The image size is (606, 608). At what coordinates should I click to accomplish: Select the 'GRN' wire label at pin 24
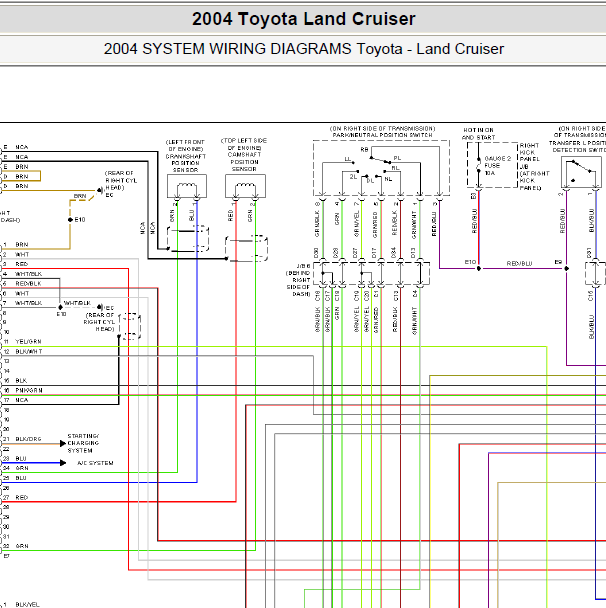click(x=22, y=468)
